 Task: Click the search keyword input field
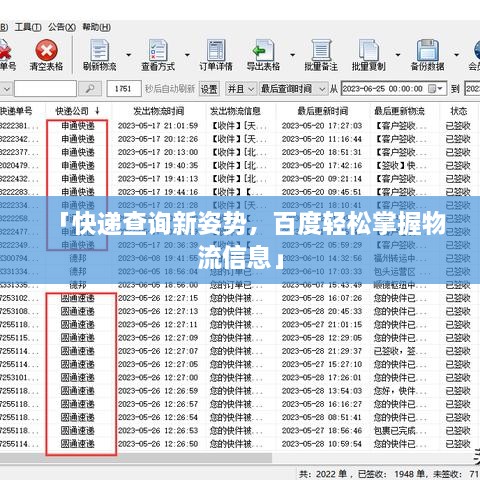click(45, 89)
